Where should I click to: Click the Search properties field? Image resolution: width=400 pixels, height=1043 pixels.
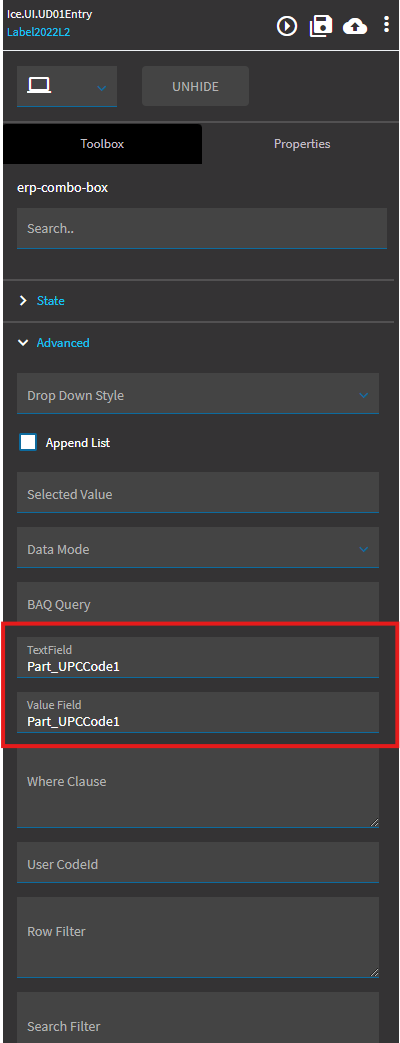click(x=202, y=228)
